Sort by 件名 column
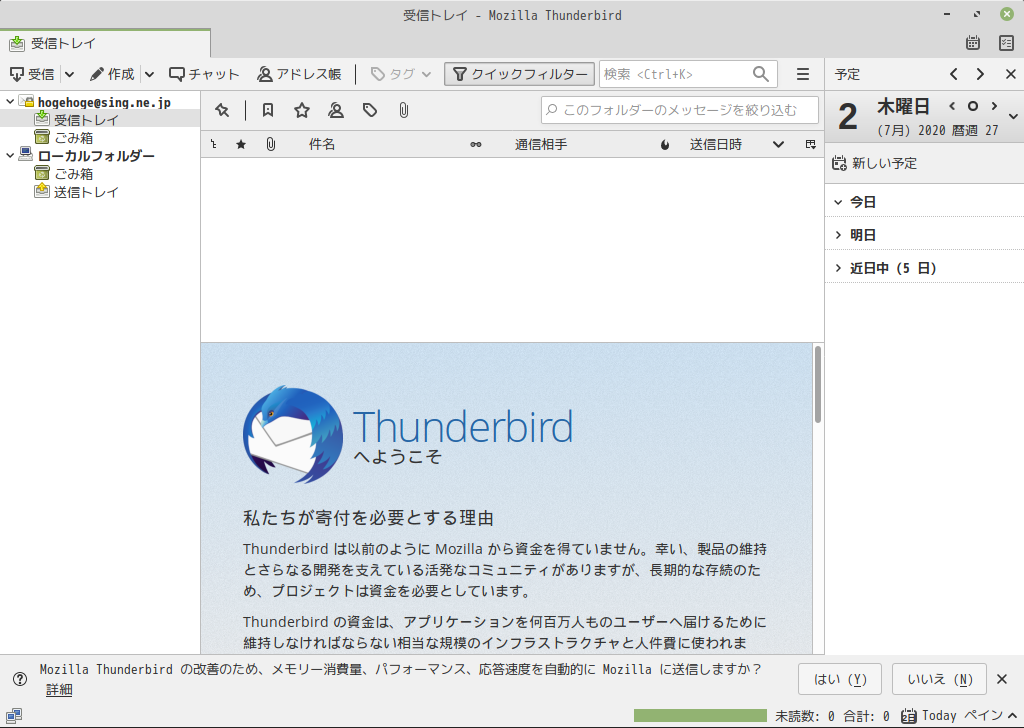Screen dimensions: 1024x728 click(322, 144)
